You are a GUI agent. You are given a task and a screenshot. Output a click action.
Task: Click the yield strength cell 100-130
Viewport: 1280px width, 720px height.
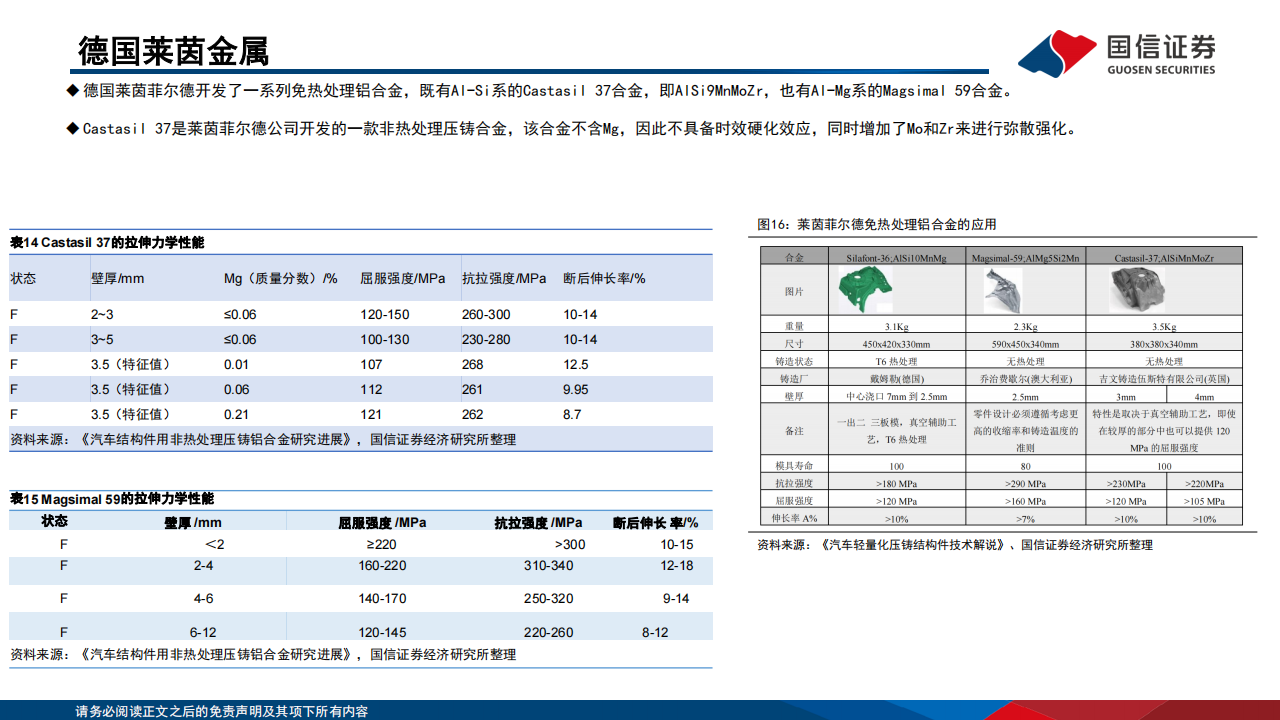(385, 339)
